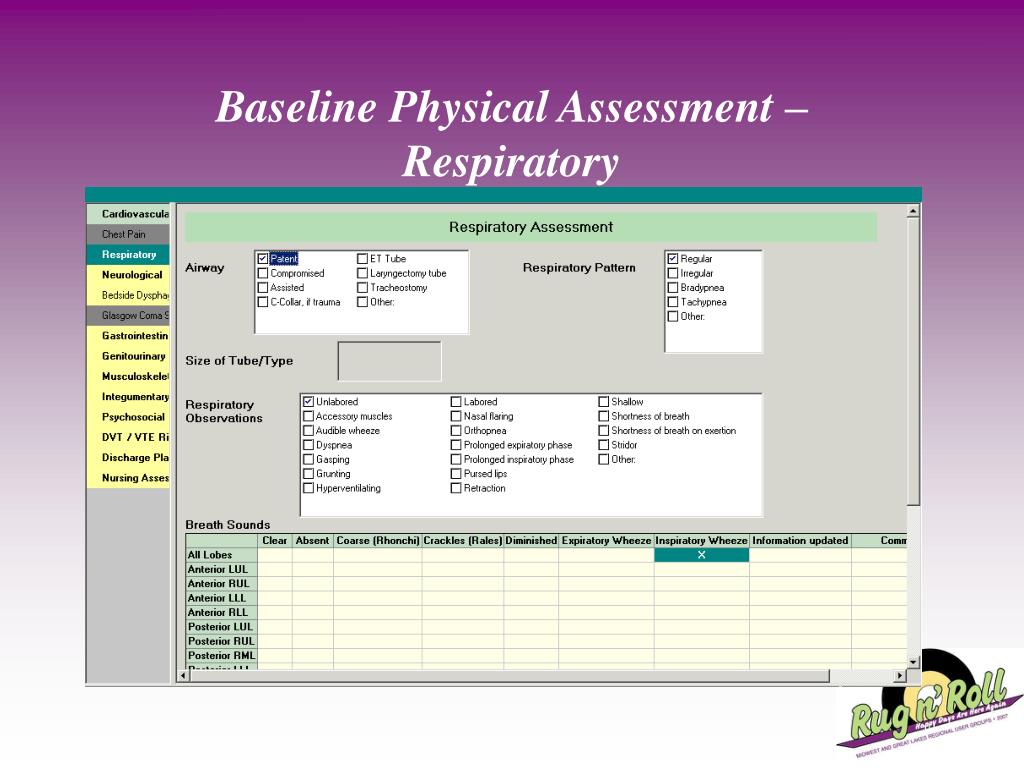The height and width of the screenshot is (768, 1024).
Task: Click the Size of Tube/Type field
Action: pyautogui.click(x=389, y=360)
